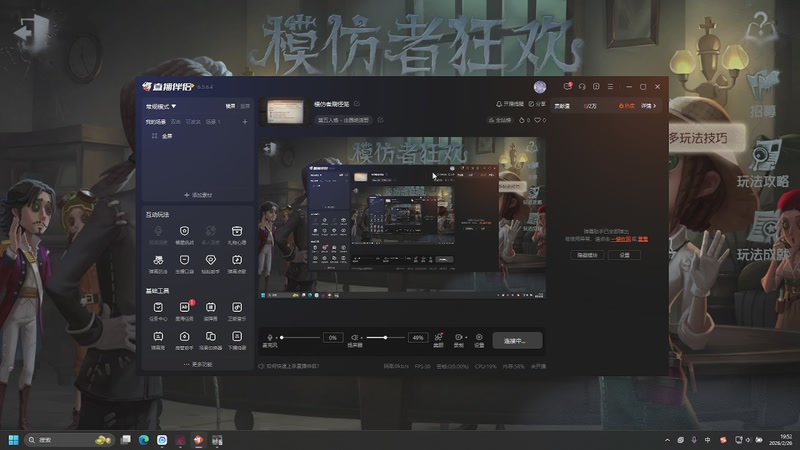
Task: Click the orange 一键修复 repair link
Action: pyautogui.click(x=620, y=239)
